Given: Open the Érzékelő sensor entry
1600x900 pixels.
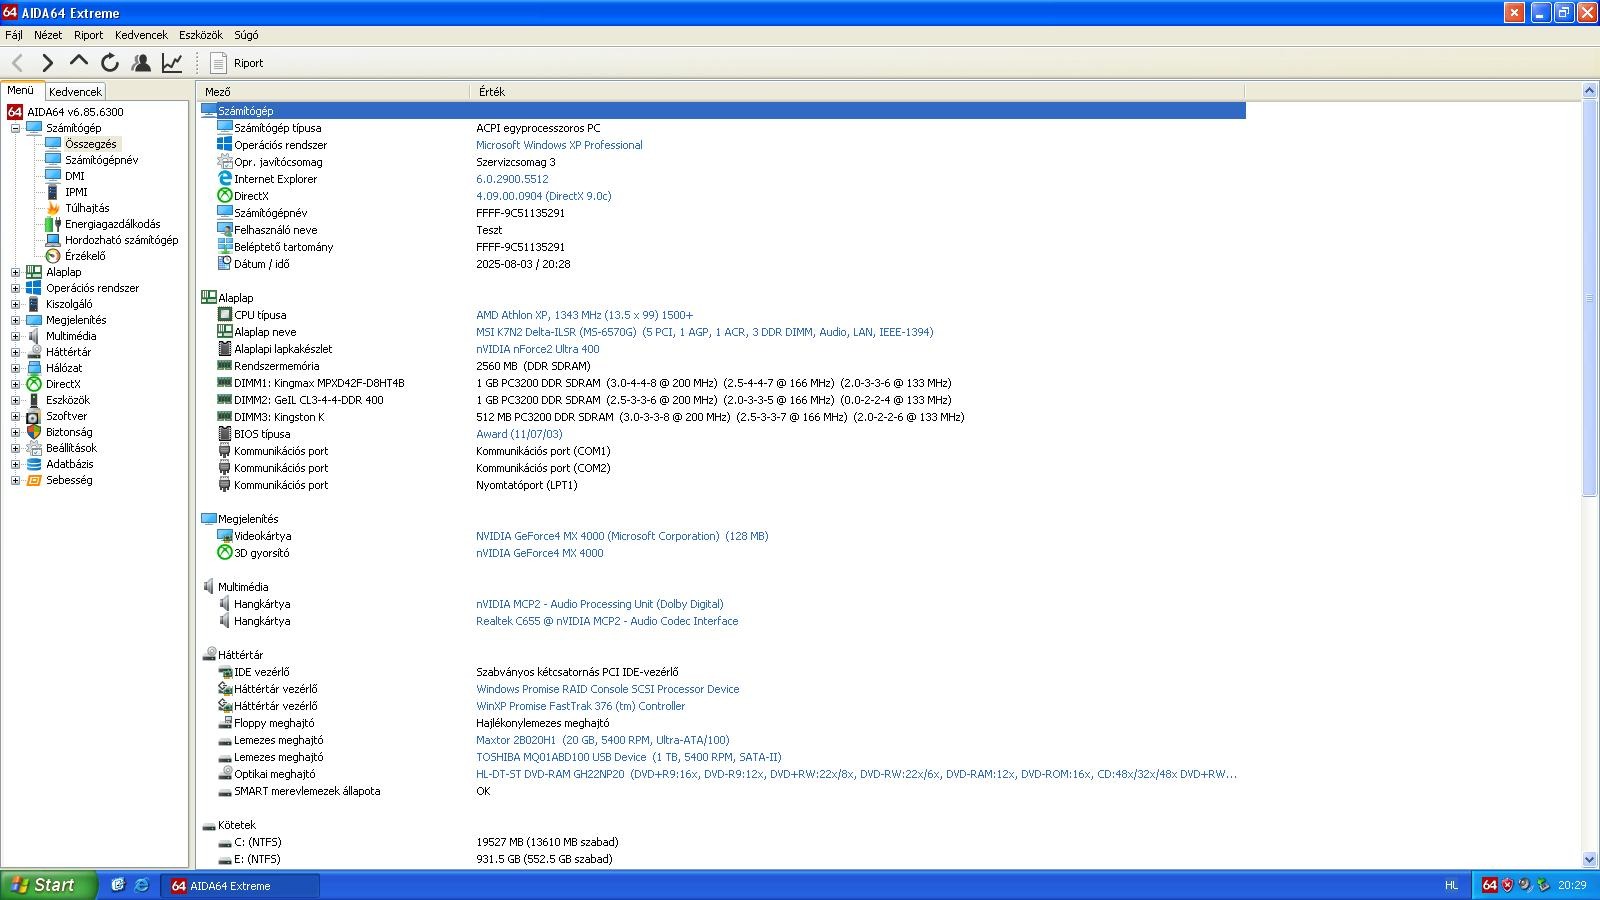Looking at the screenshot, I should coord(85,256).
